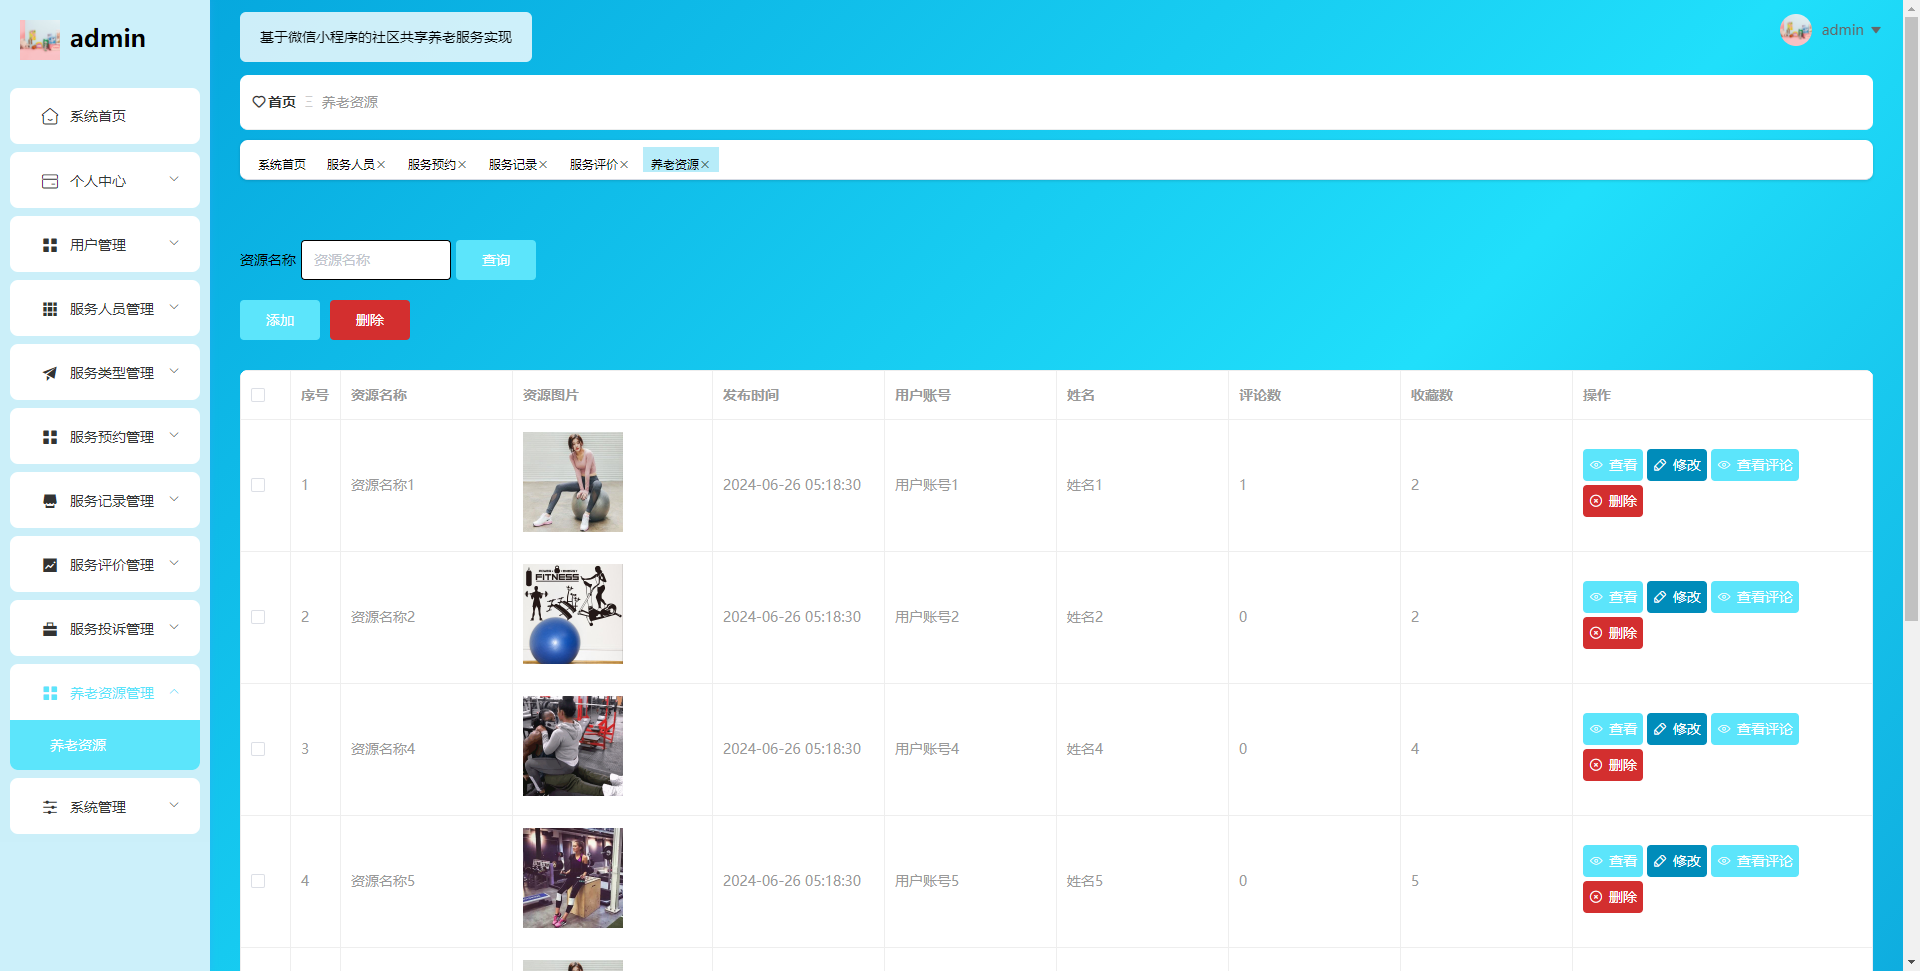Expand the 服务类型管理 menu chevron
The height and width of the screenshot is (971, 1920).
pyautogui.click(x=174, y=372)
